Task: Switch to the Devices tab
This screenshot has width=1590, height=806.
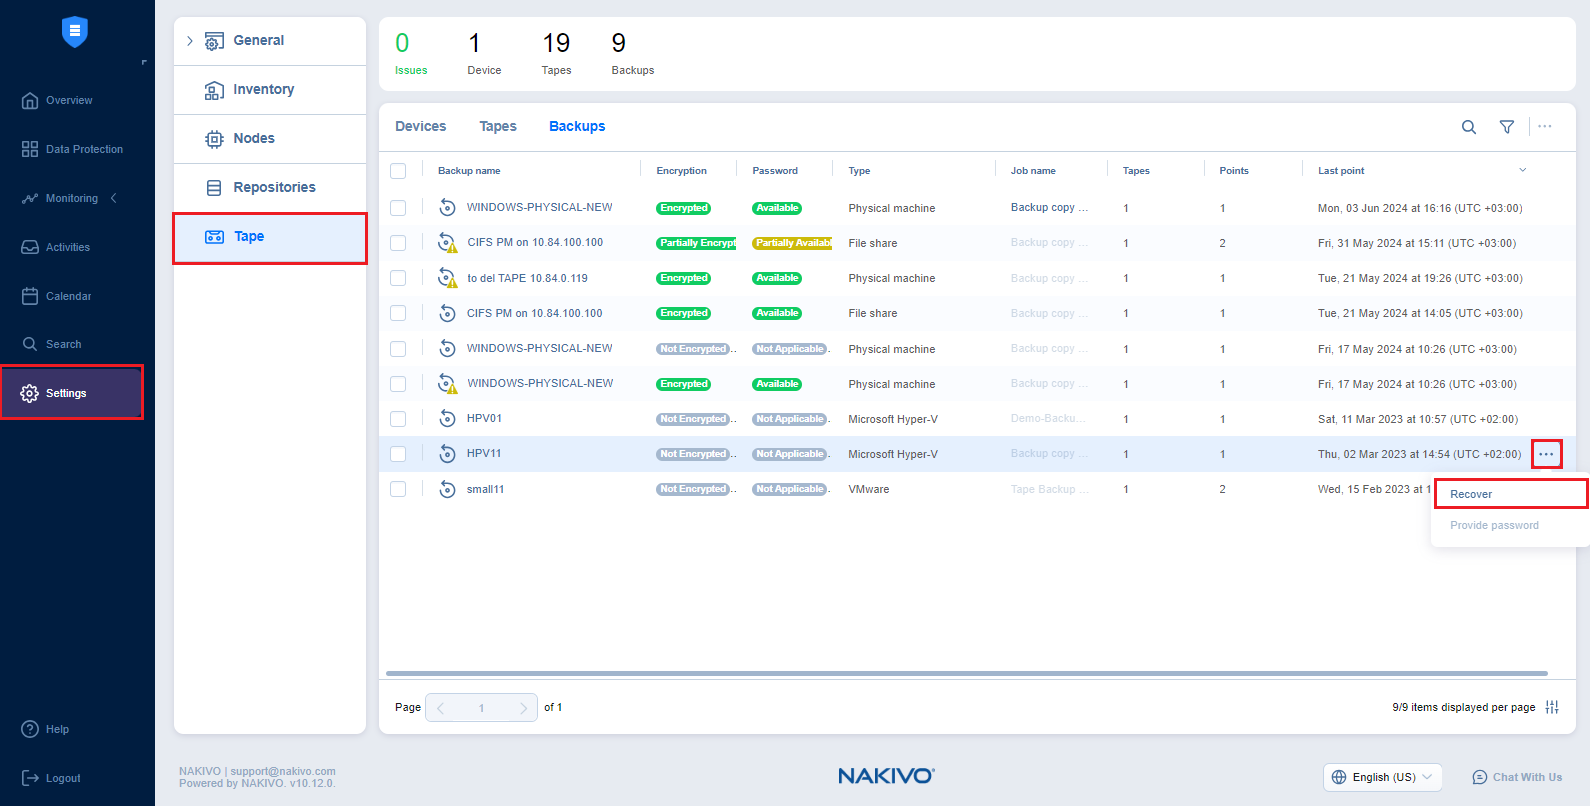Action: click(x=420, y=126)
